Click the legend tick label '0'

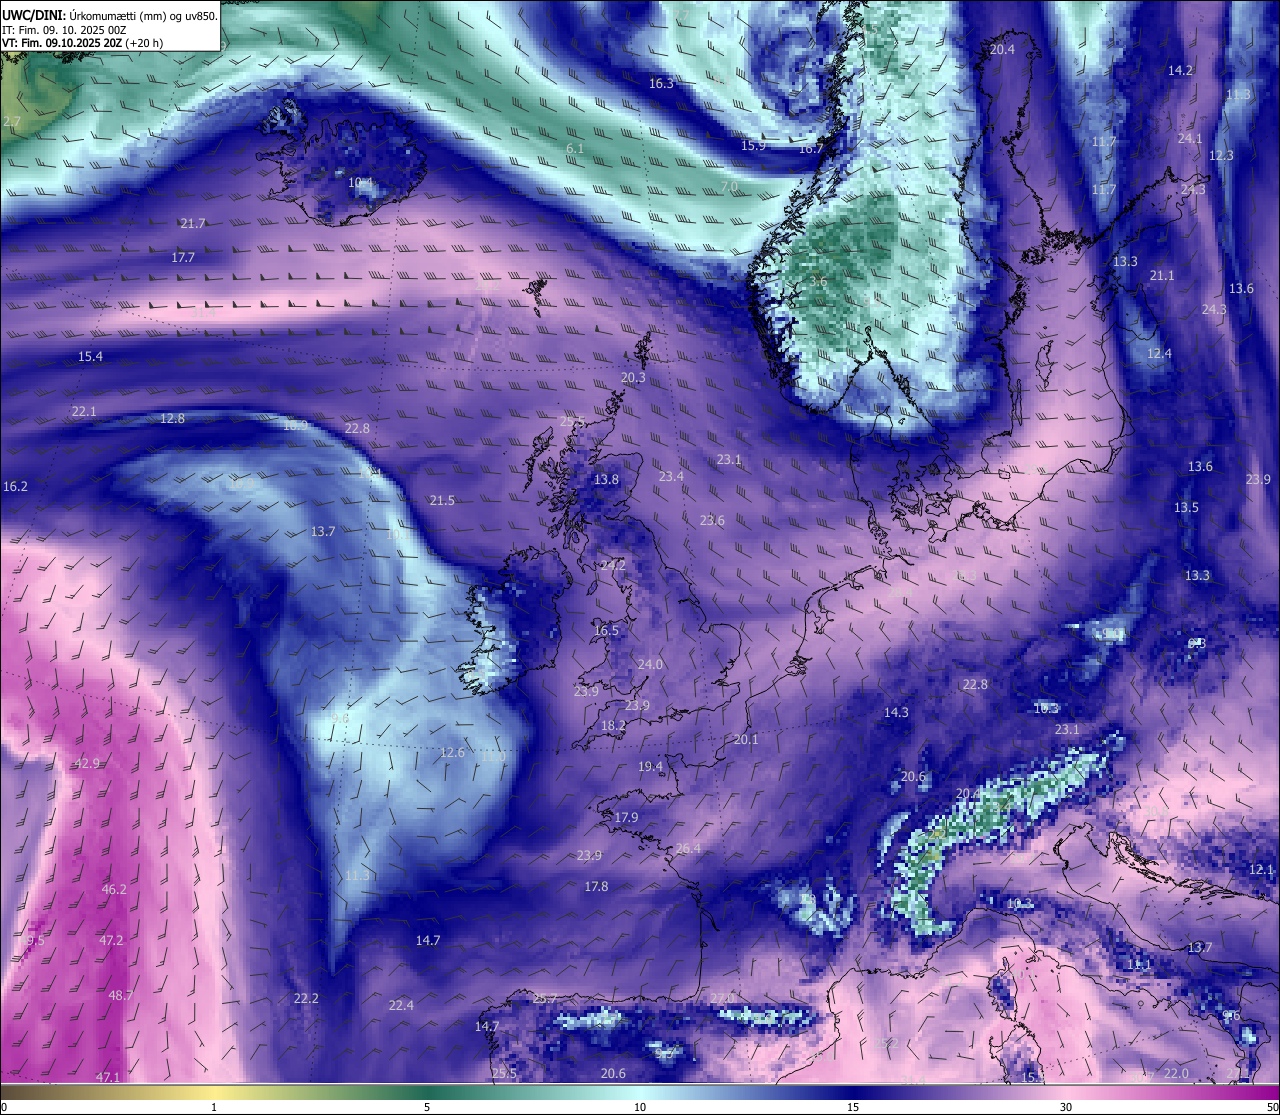pos(4,1107)
